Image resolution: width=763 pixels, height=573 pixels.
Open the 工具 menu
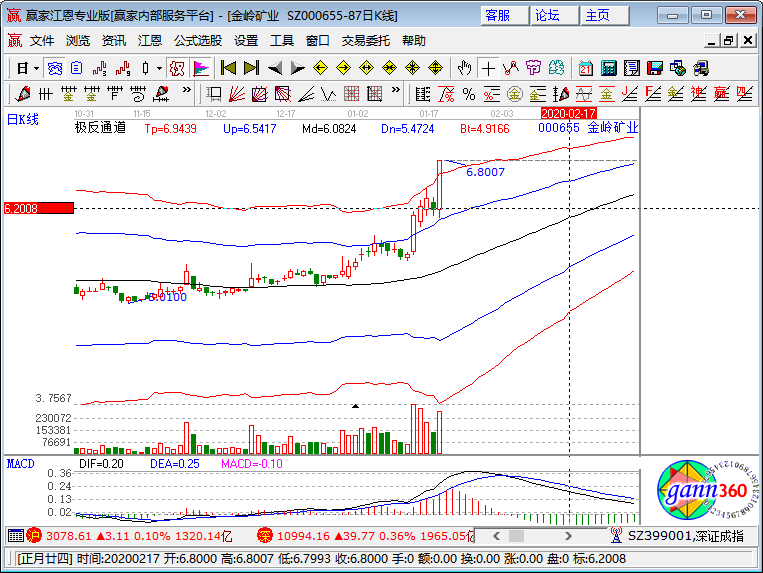click(x=282, y=41)
